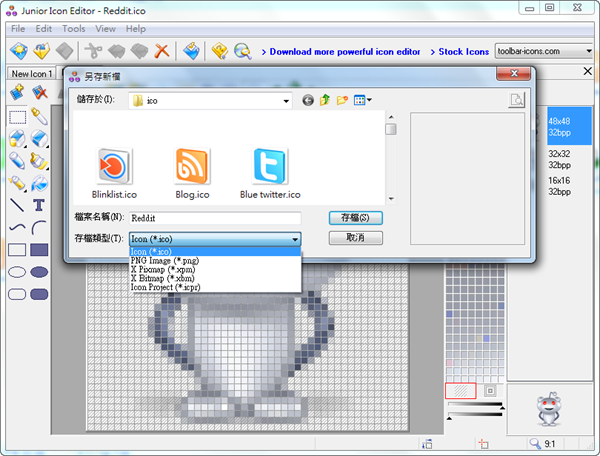Viewport: 600px width, 456px height.
Task: Select the rectangular selection tool
Action: pyautogui.click(x=17, y=117)
